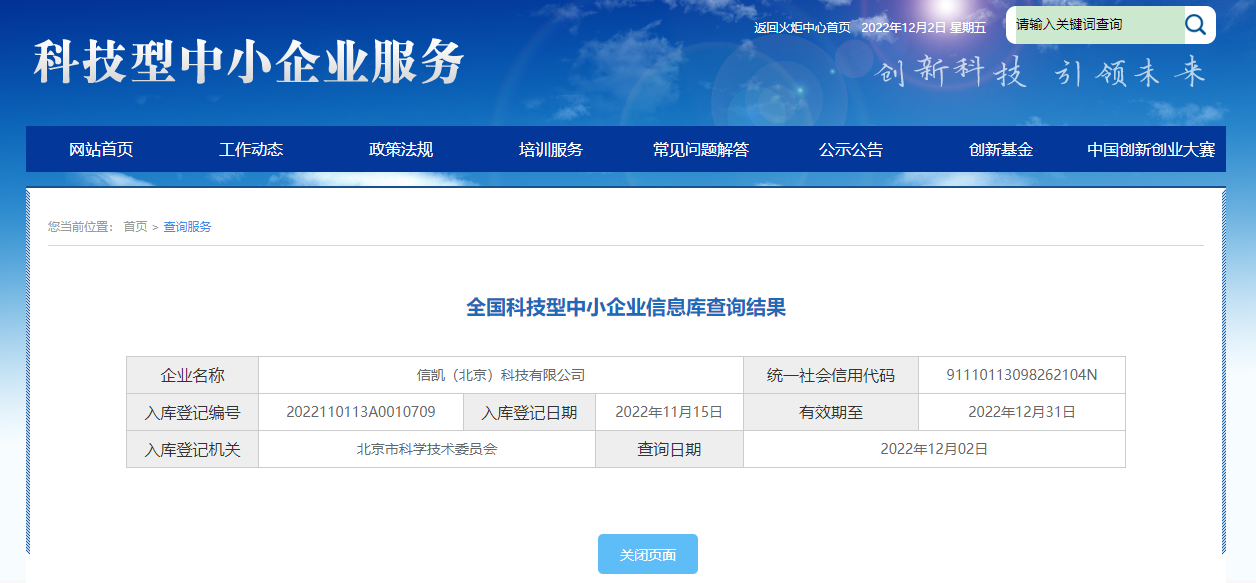Click the 查询日期 label cell
Viewport: 1256px width, 583px height.
670,449
